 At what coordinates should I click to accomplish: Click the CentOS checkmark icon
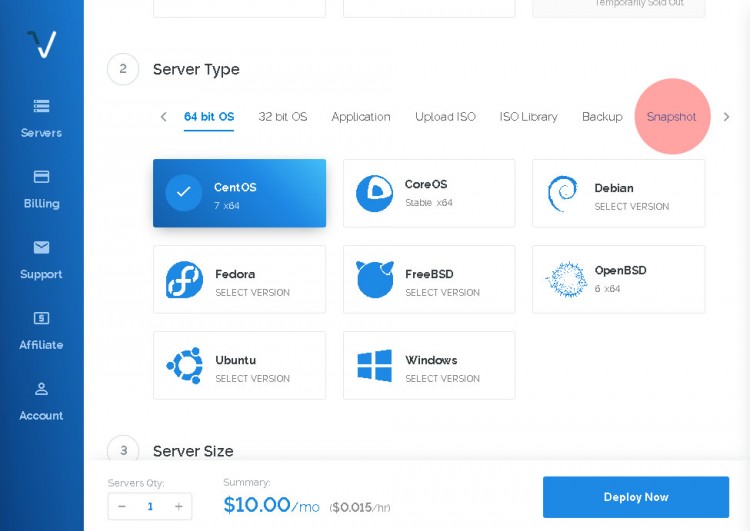pos(184,193)
